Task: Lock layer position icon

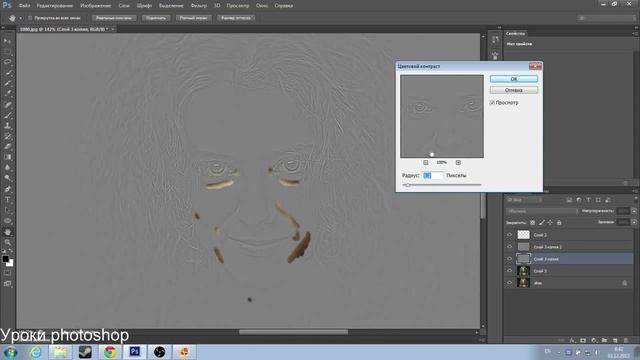Action: coord(550,222)
